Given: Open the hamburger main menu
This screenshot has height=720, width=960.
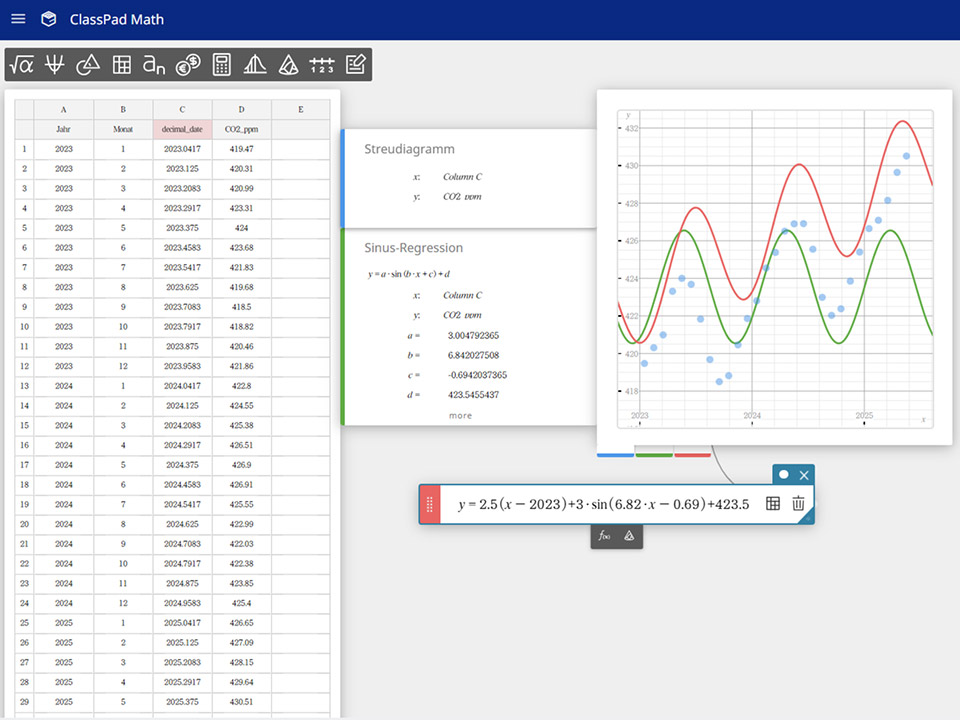Looking at the screenshot, I should click(18, 19).
